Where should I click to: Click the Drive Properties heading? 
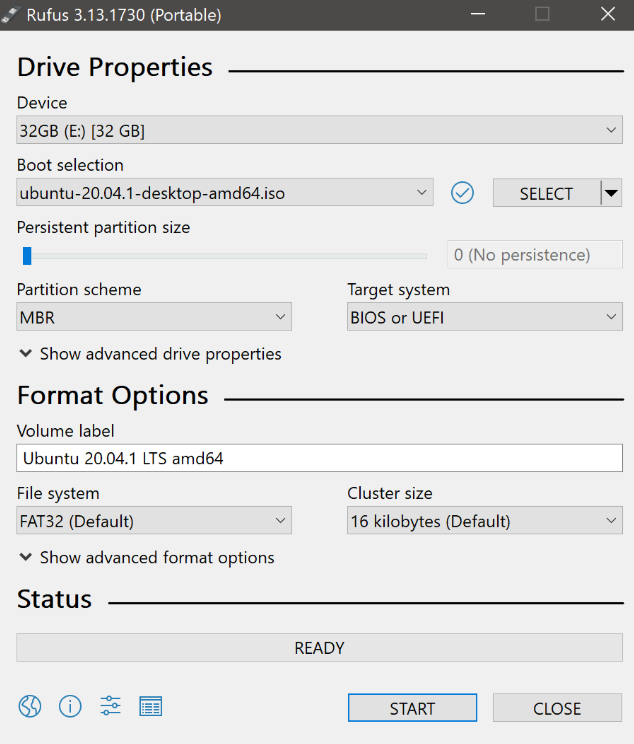[115, 67]
